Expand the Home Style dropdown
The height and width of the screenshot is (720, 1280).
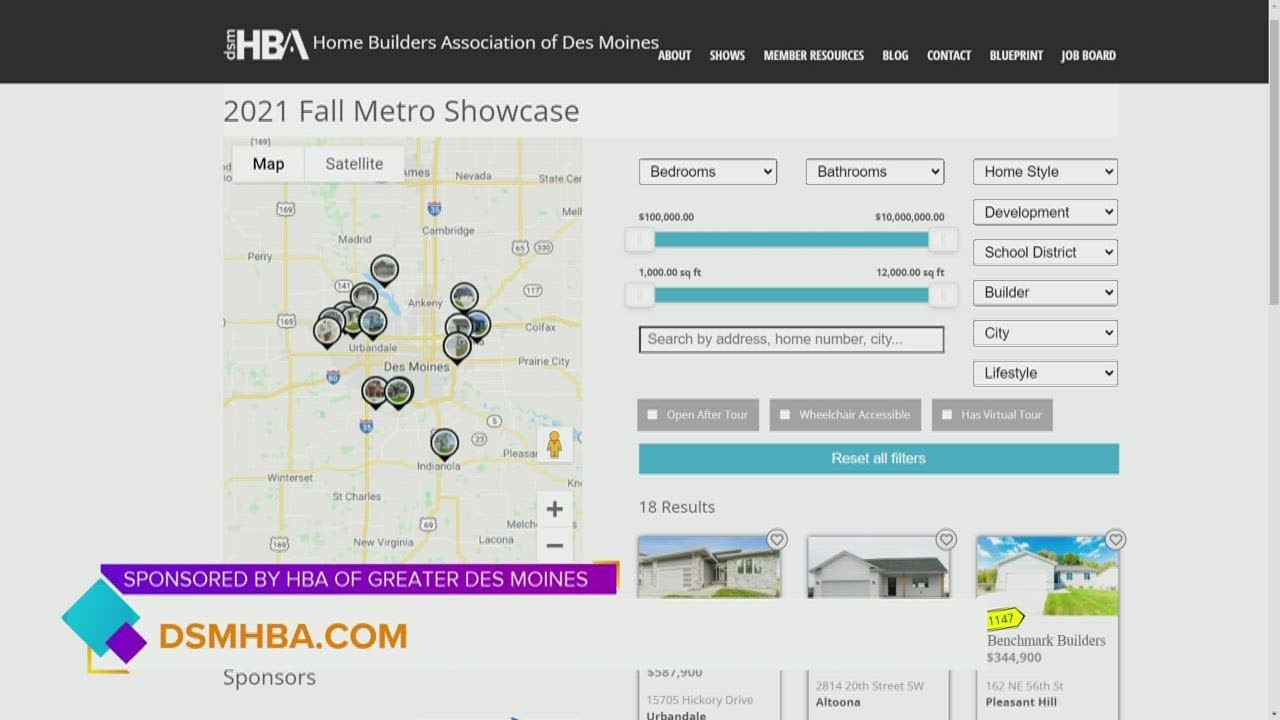[x=1045, y=172]
